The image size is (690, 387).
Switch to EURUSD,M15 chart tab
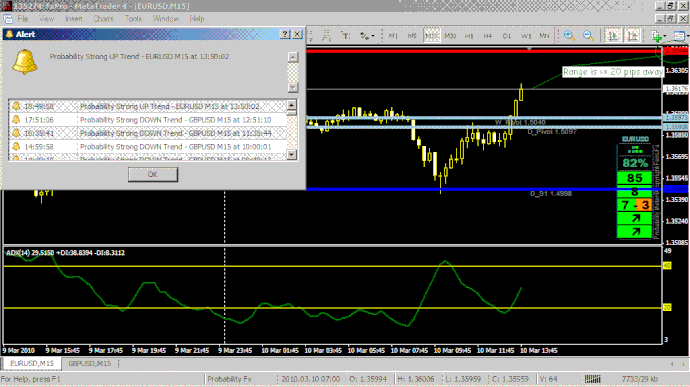point(32,364)
